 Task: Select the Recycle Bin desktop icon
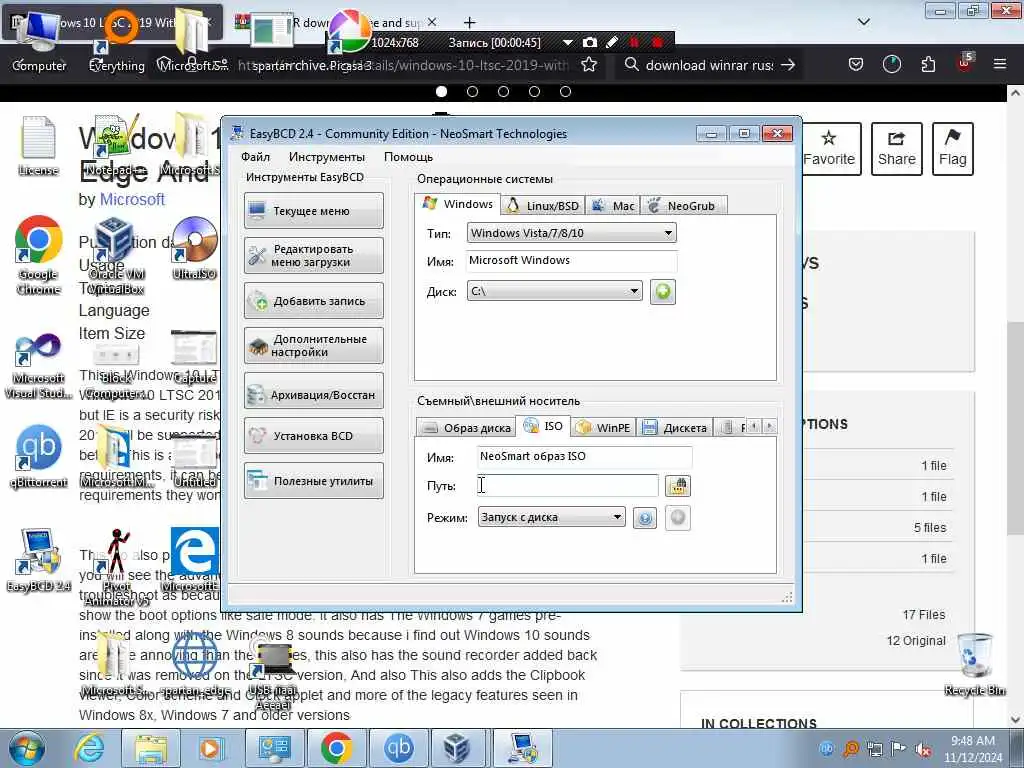point(975,664)
